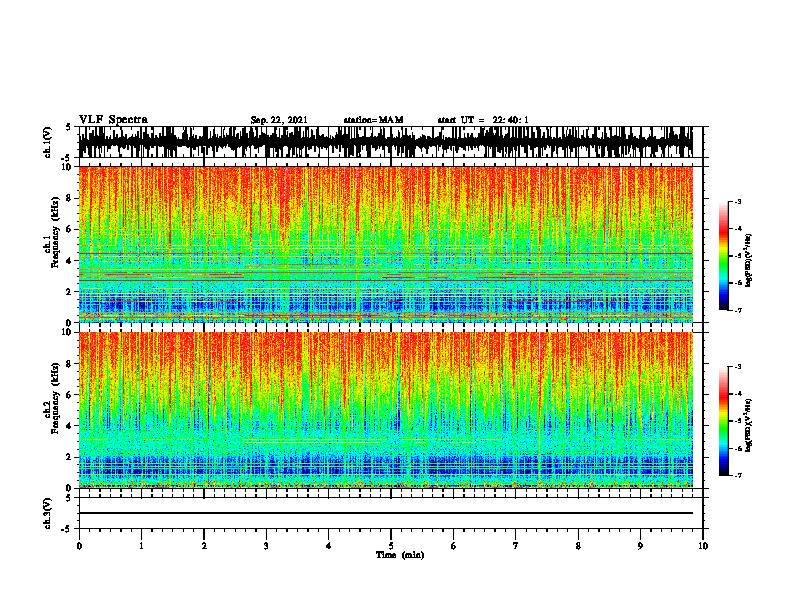Viewport: 792px width, 612px height.
Task: Click the "ch.1(V)" axis label
Action: (x=48, y=142)
